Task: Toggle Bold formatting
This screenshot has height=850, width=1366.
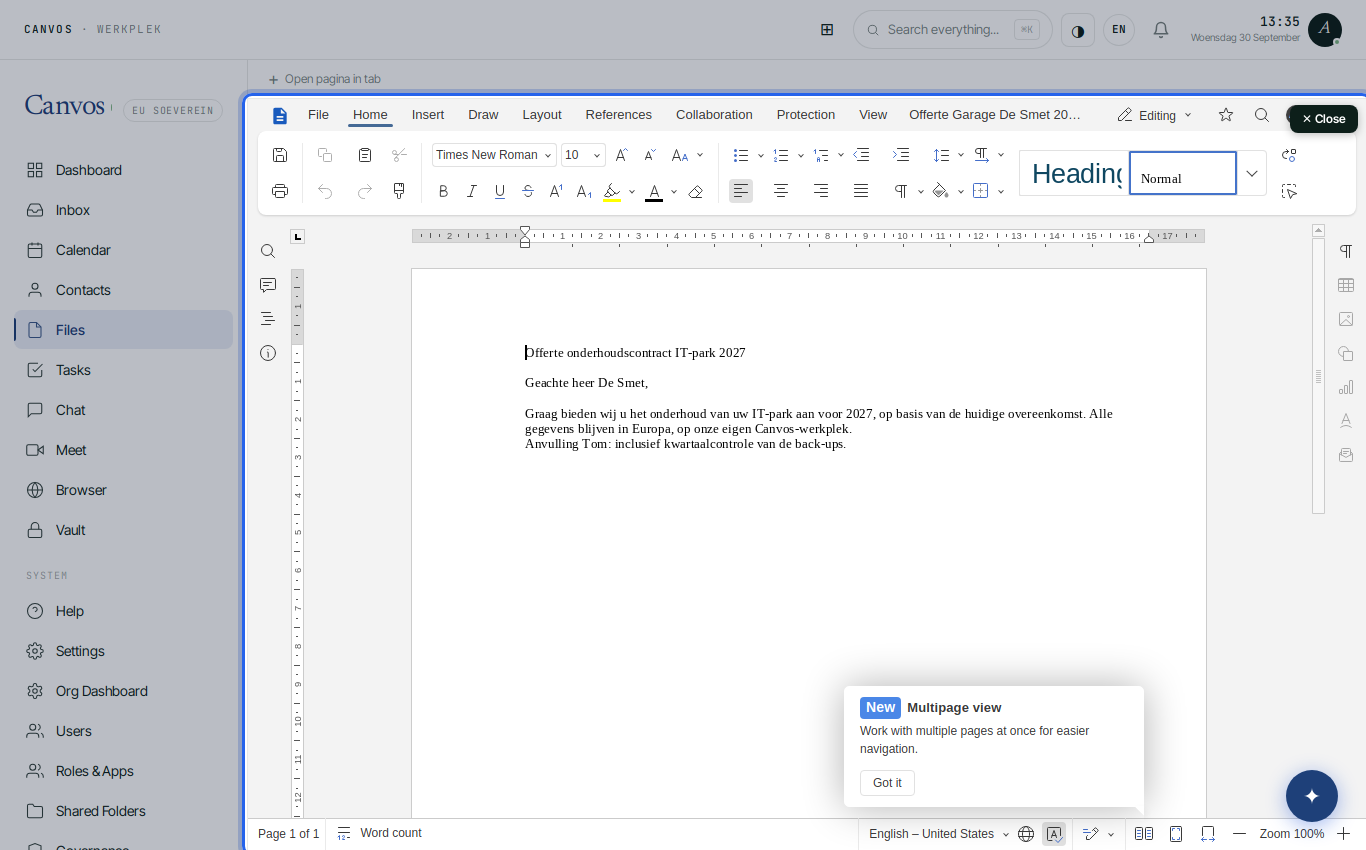Action: pos(444,191)
